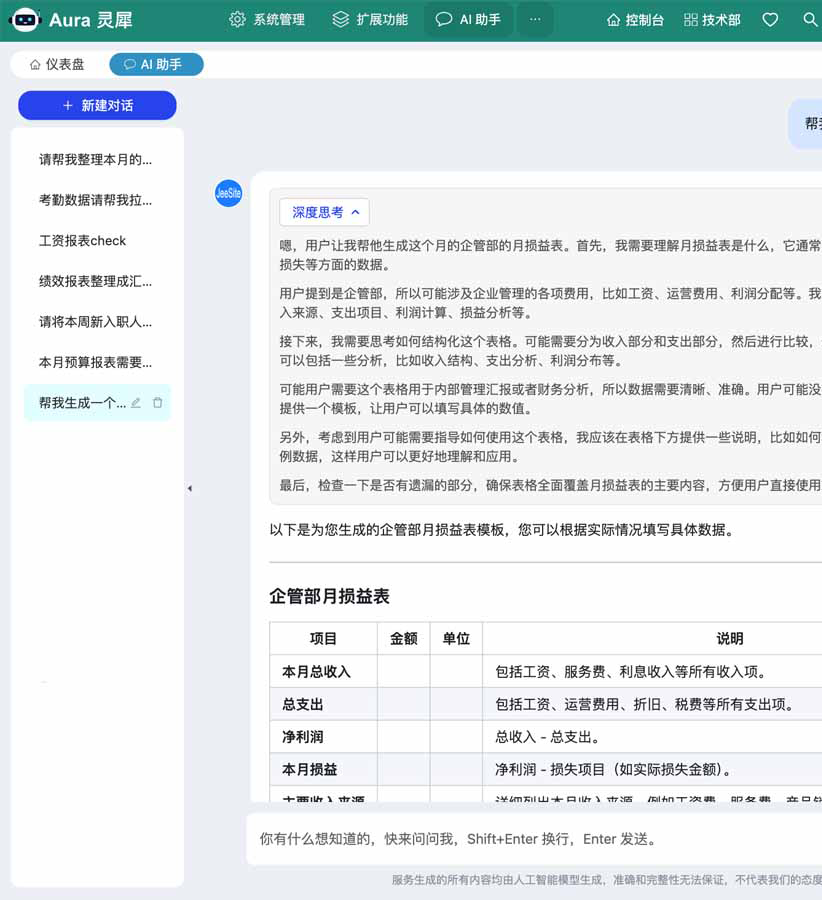Go to 控制台 home
This screenshot has height=900, width=822.
[635, 20]
